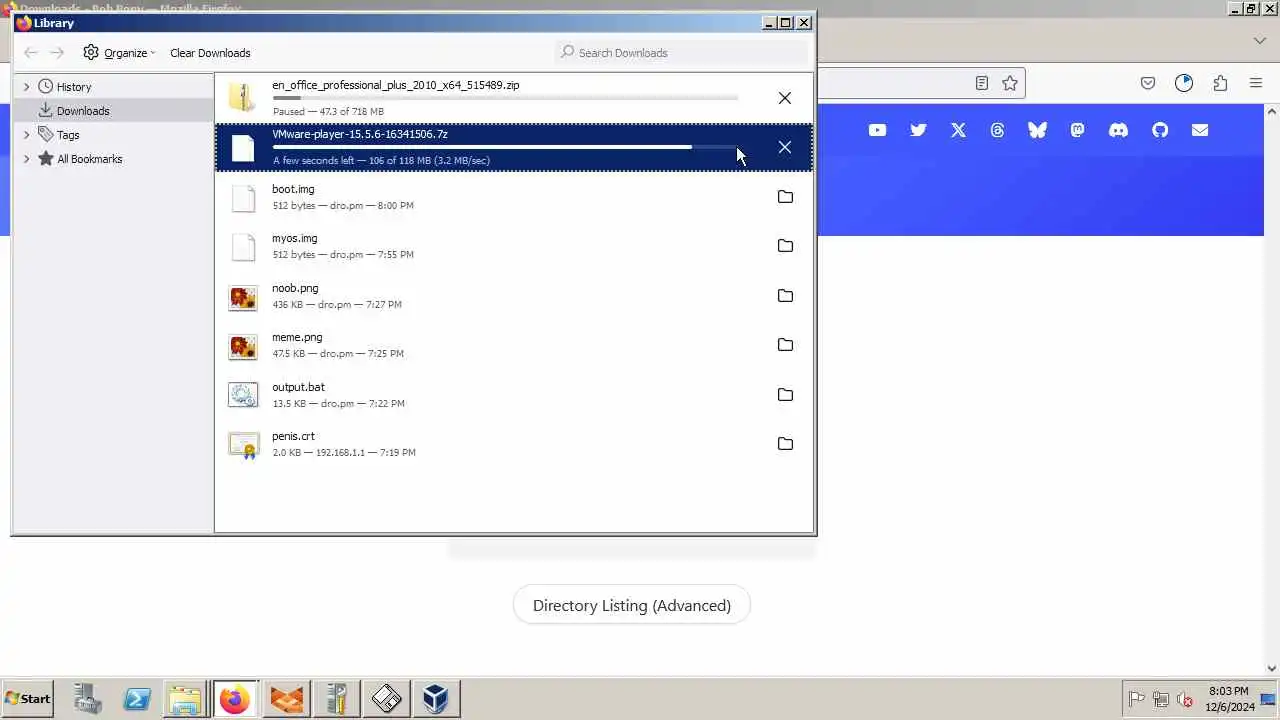1280x720 pixels.
Task: Show meme.png in its folder
Action: point(785,345)
